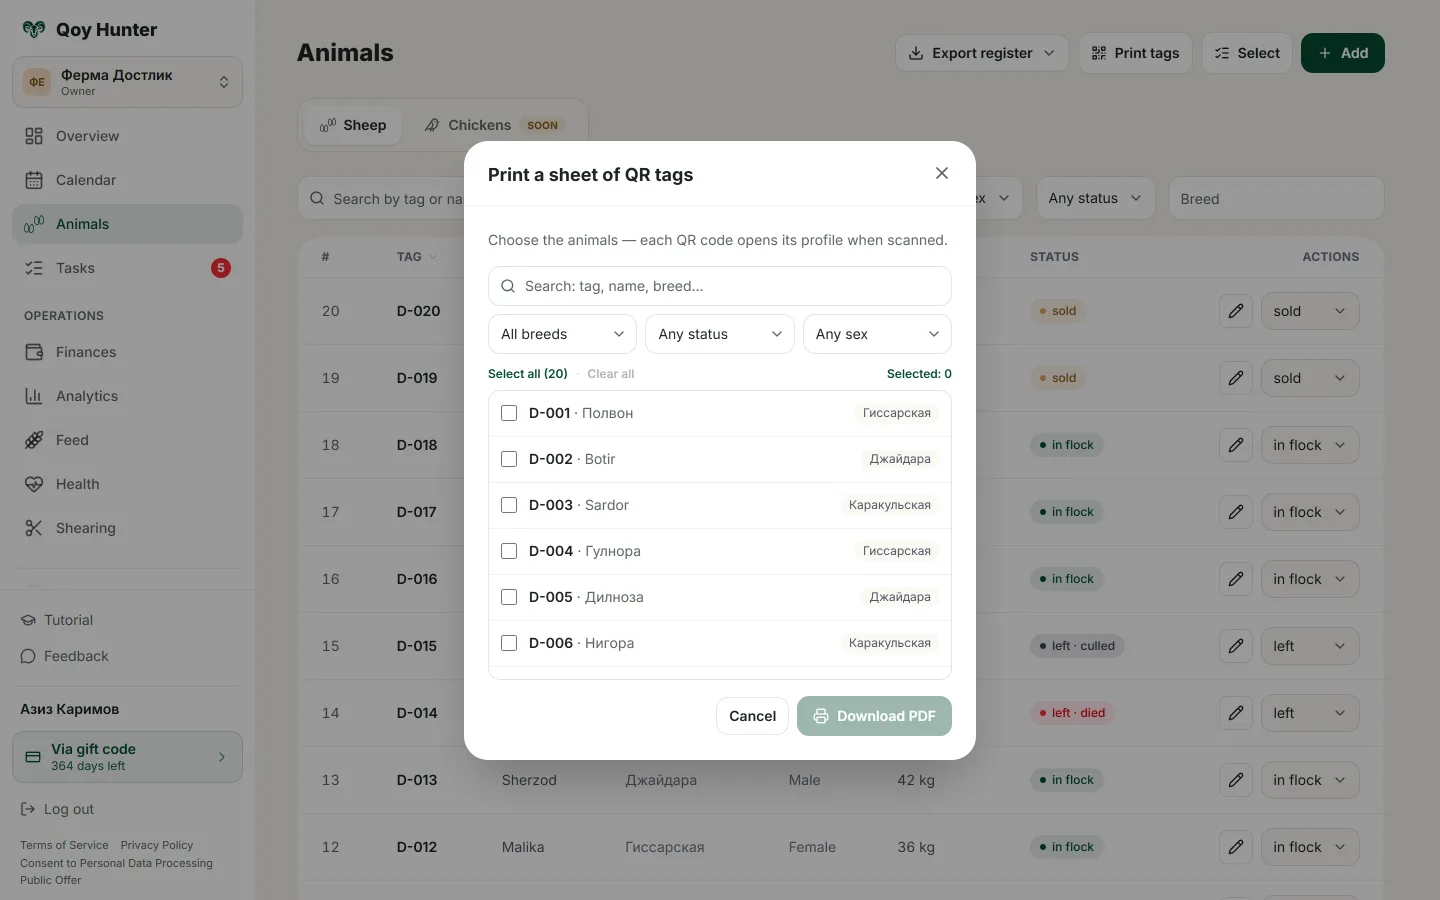Click the Calendar icon in sidebar
The image size is (1440, 900).
[x=34, y=180]
